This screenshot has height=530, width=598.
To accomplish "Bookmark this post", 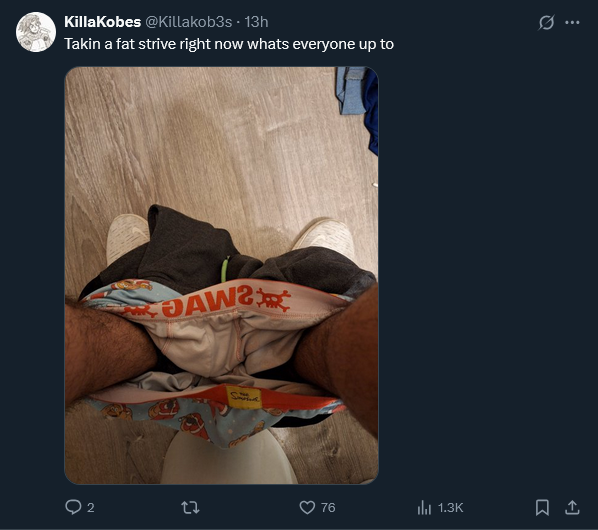I will 542,508.
